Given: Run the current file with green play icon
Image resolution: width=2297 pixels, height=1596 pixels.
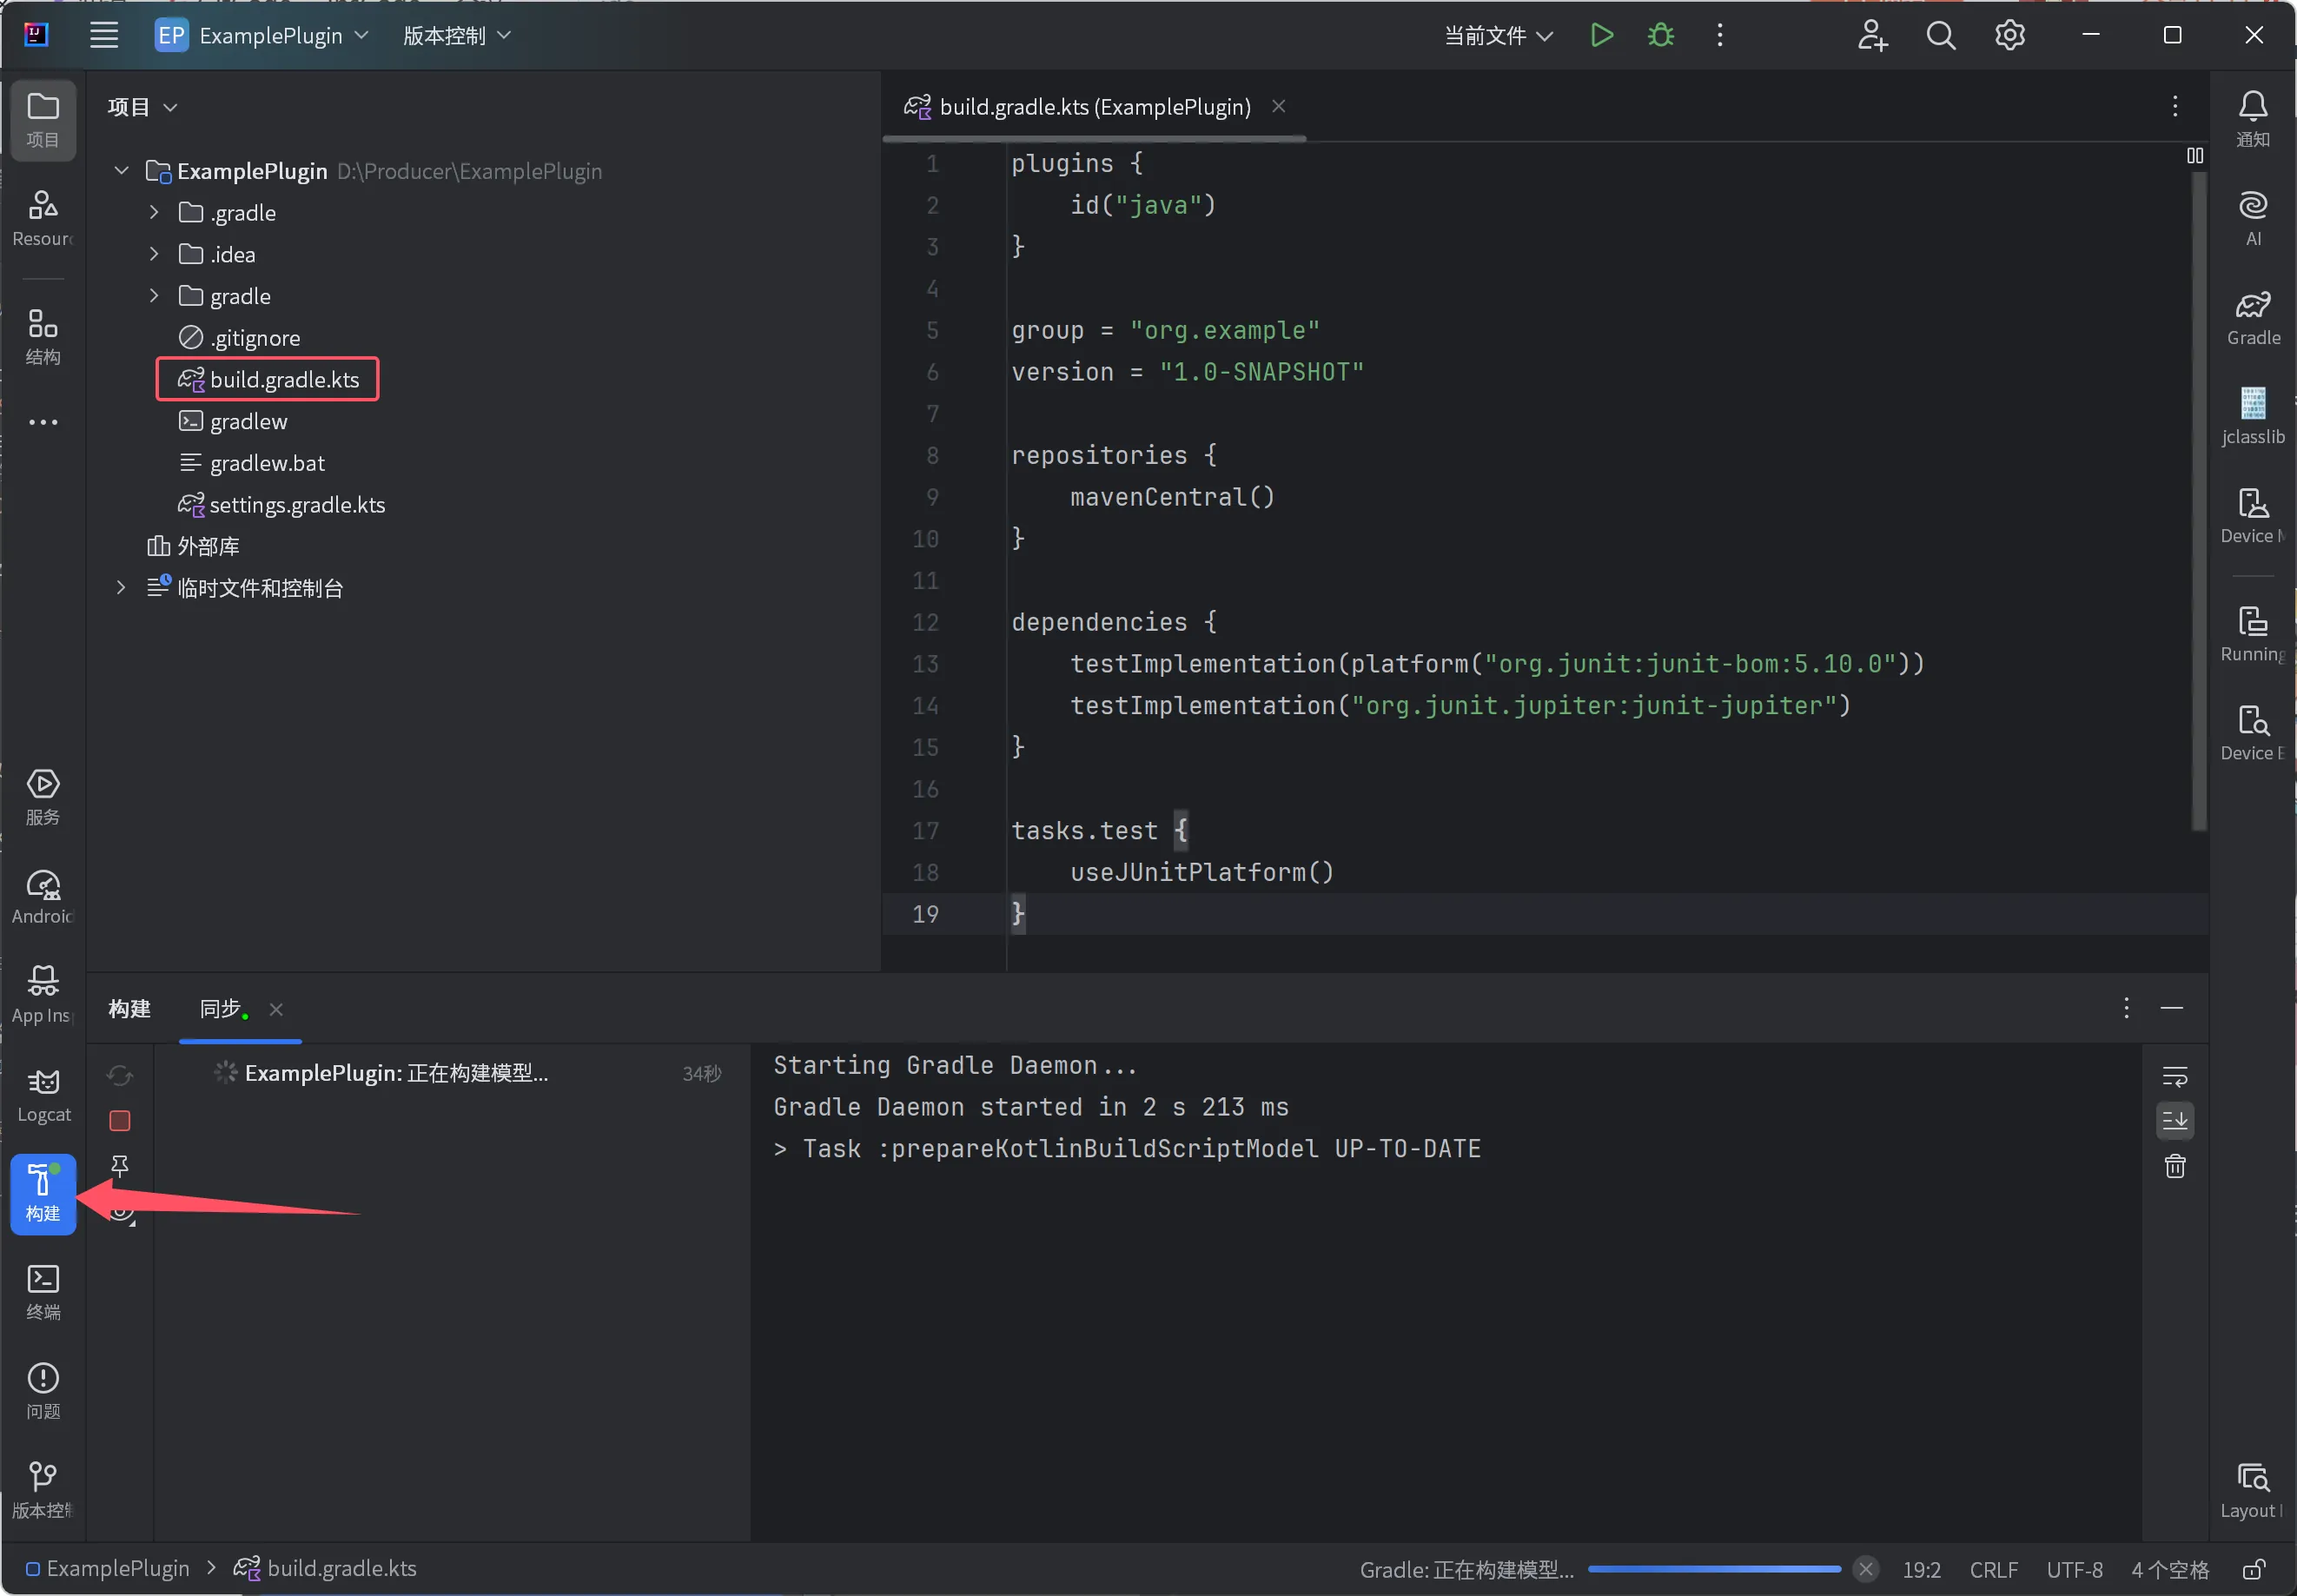Looking at the screenshot, I should point(1601,35).
